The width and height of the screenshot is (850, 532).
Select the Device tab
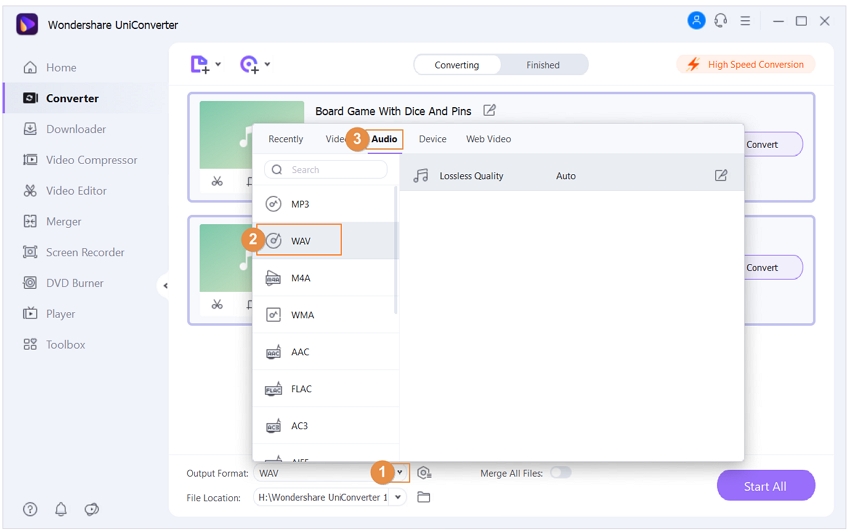pyautogui.click(x=433, y=139)
